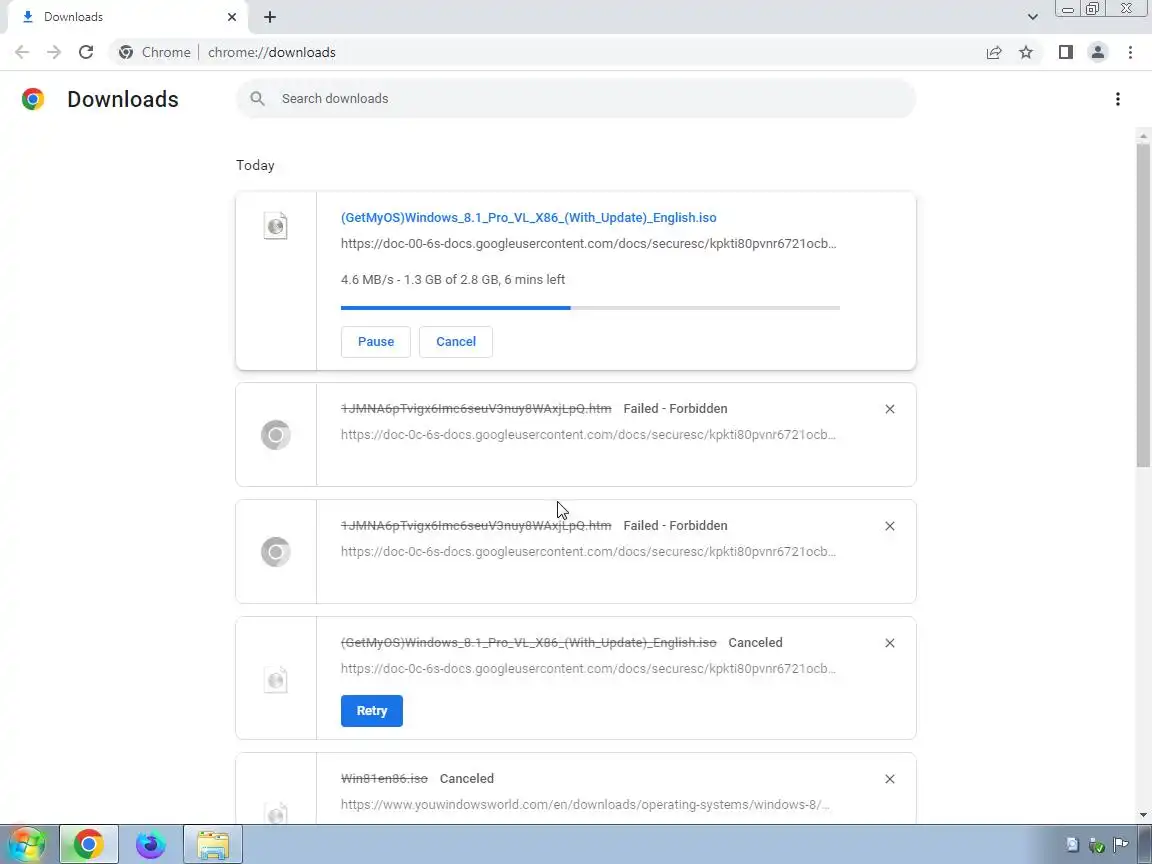
Task: Open the profile avatar icon
Action: (x=1098, y=52)
